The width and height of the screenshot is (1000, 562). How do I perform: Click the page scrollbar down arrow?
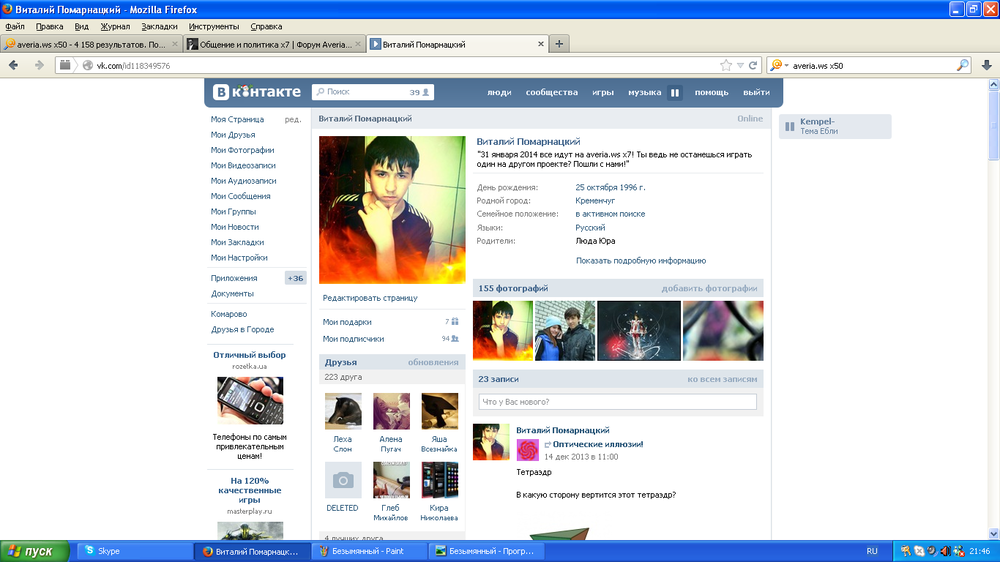click(994, 533)
